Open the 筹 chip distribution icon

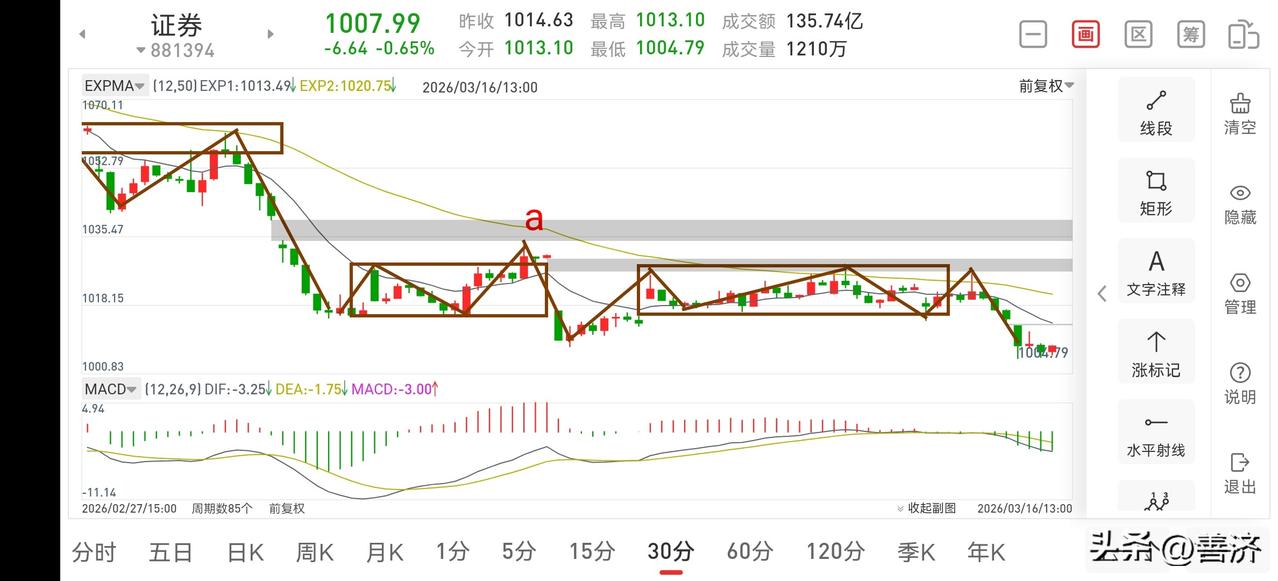click(1191, 35)
